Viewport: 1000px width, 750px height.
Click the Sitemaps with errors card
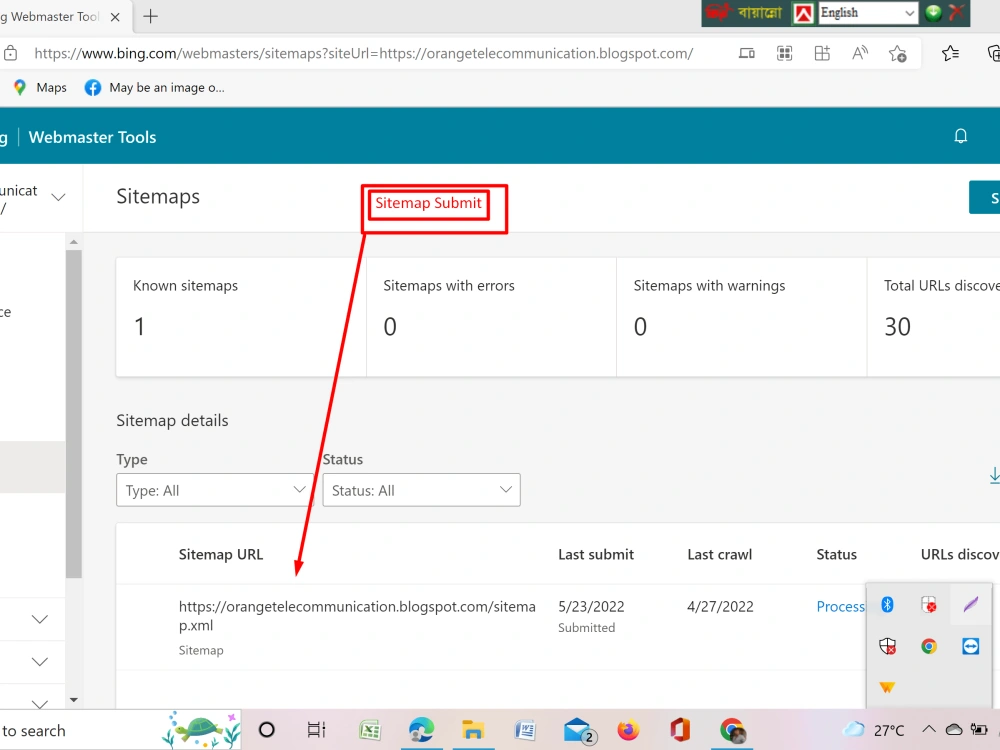tap(492, 317)
